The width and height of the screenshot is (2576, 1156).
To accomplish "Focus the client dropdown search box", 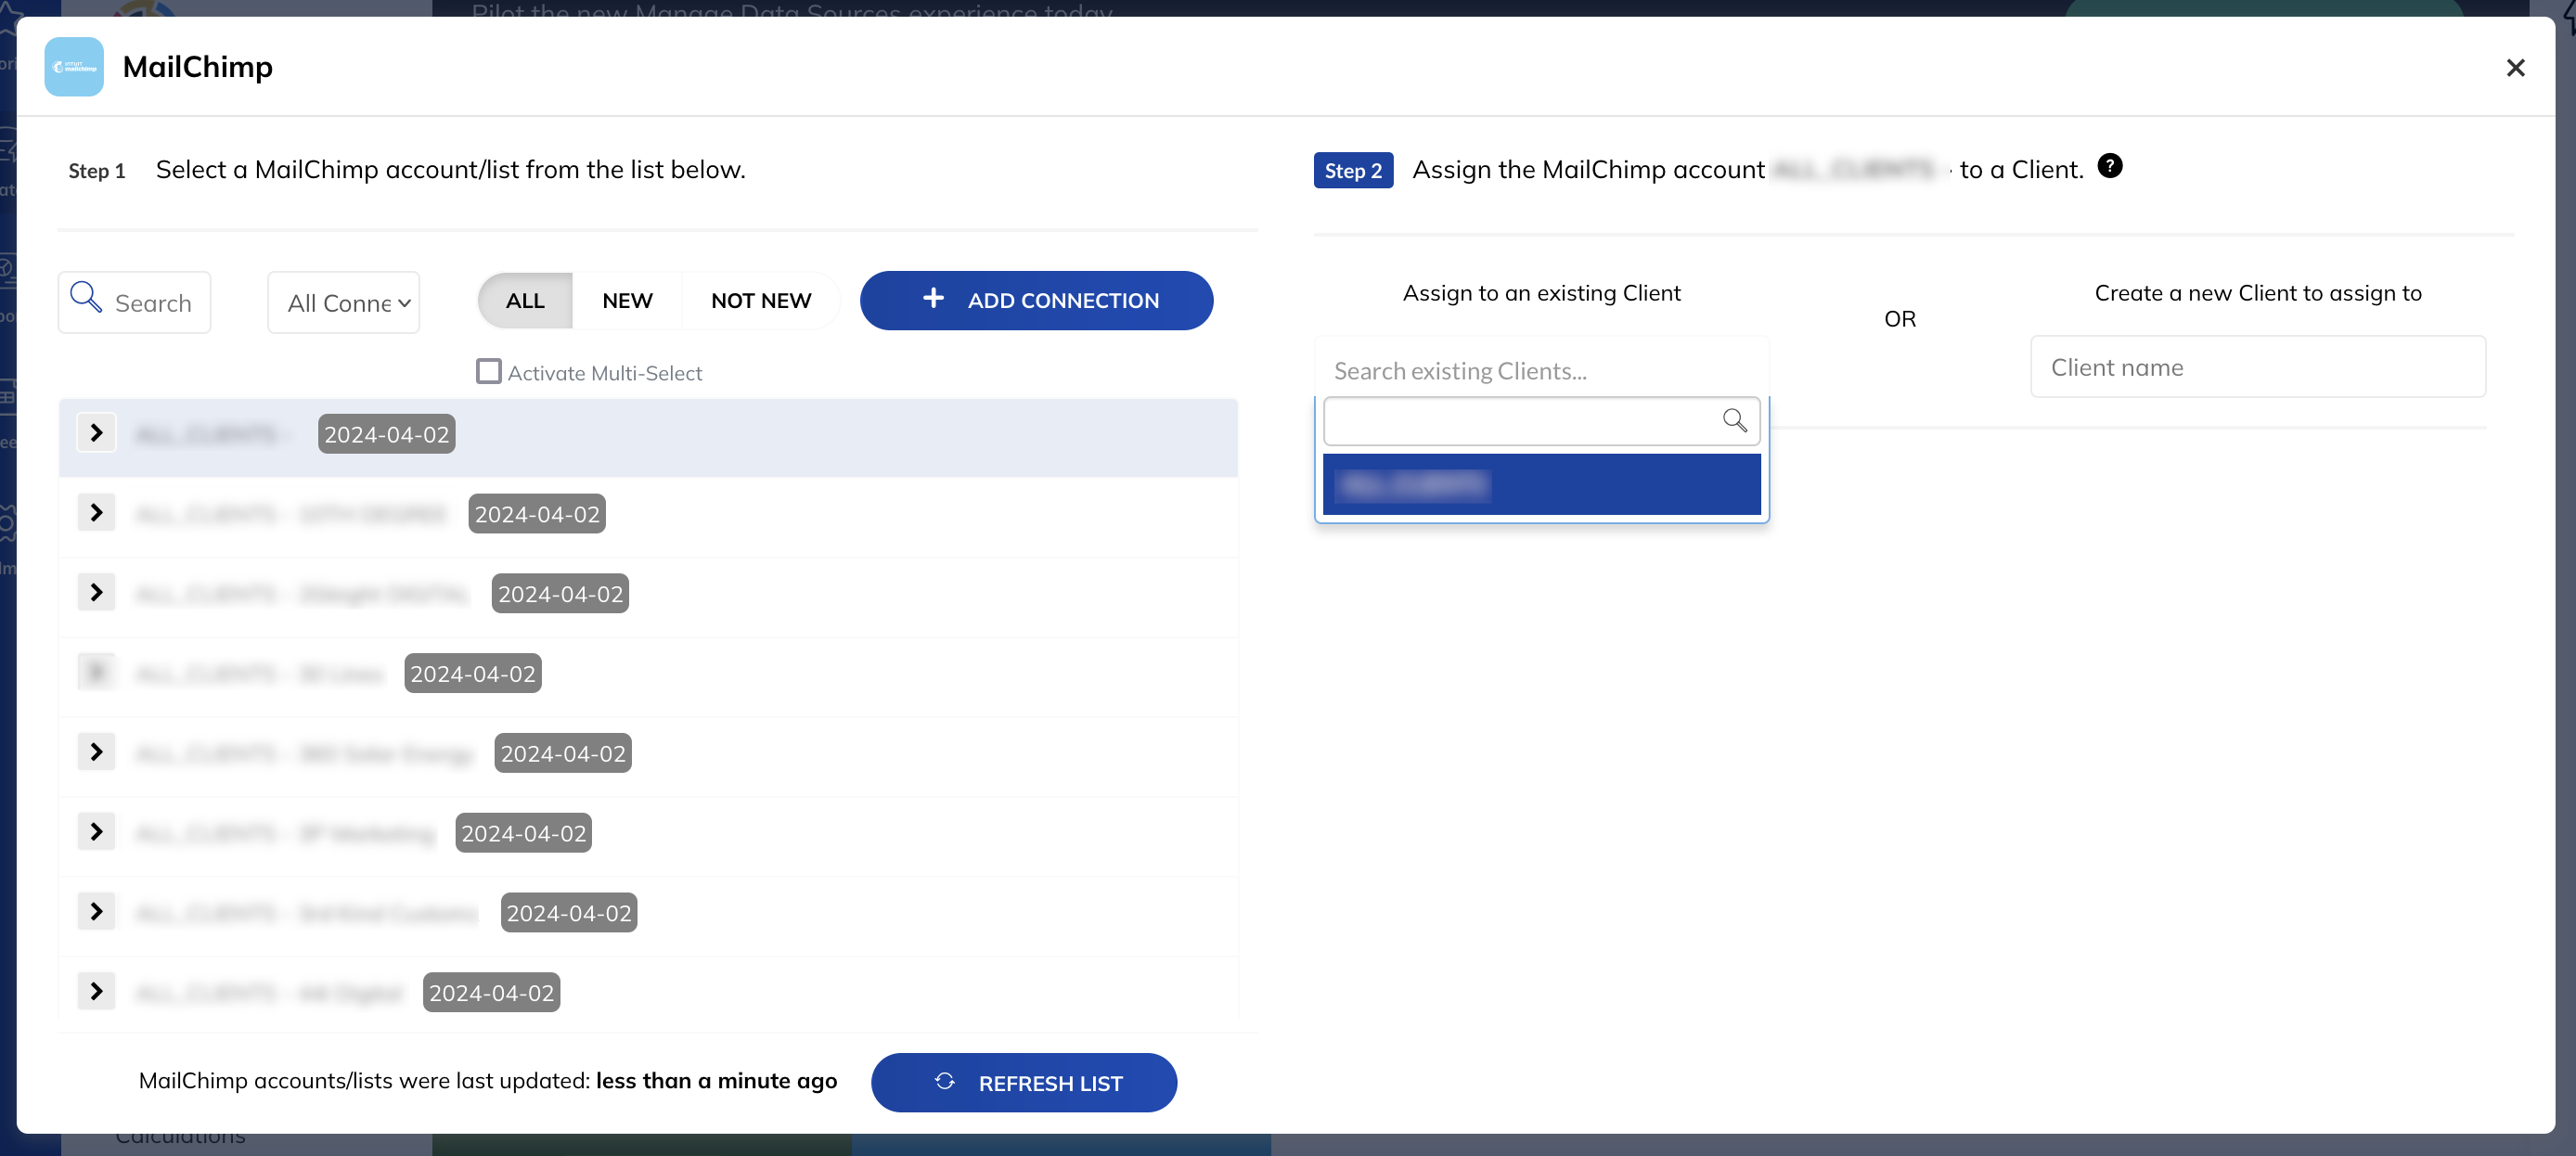I will click(1541, 421).
